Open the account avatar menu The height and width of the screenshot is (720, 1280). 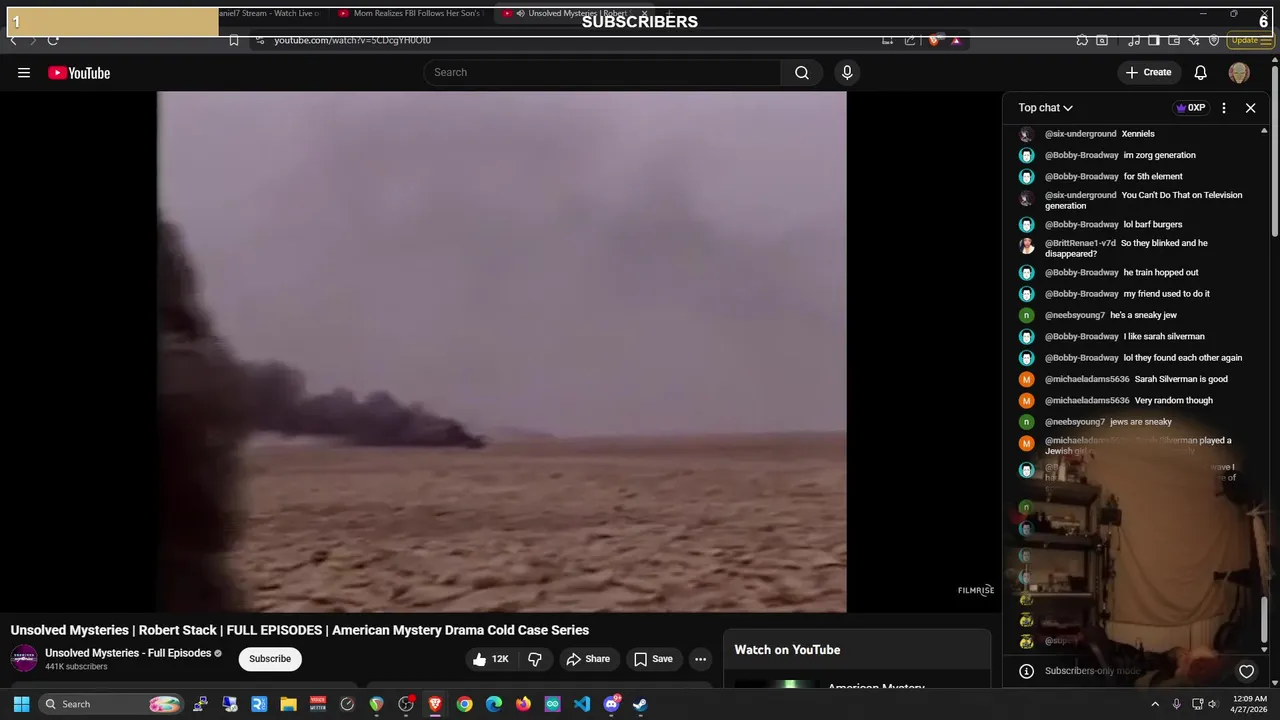point(1239,73)
